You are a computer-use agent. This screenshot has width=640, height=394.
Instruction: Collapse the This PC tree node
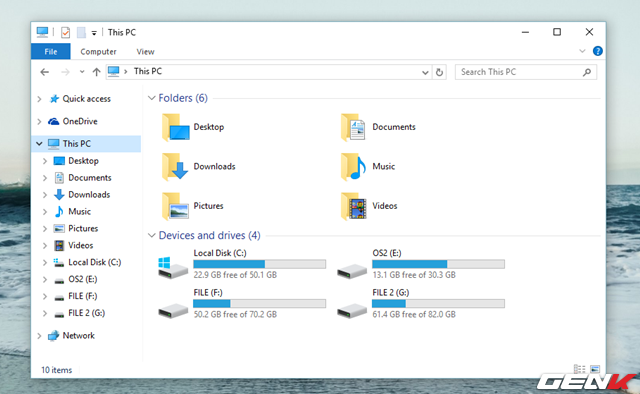tap(39, 144)
